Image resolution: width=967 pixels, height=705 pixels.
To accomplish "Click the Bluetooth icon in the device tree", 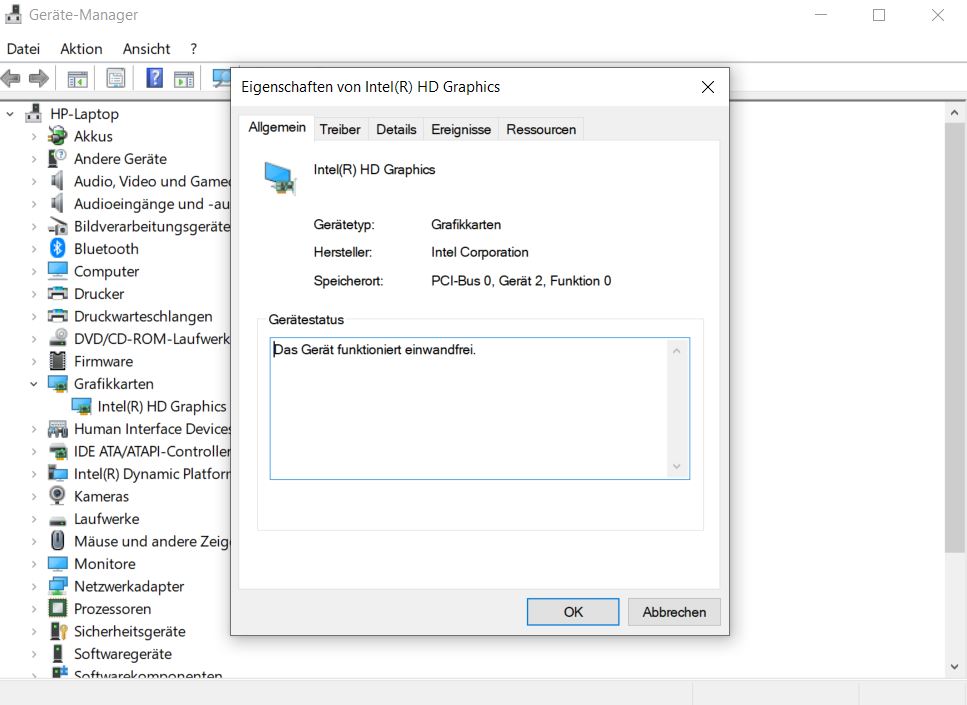I will [x=57, y=249].
